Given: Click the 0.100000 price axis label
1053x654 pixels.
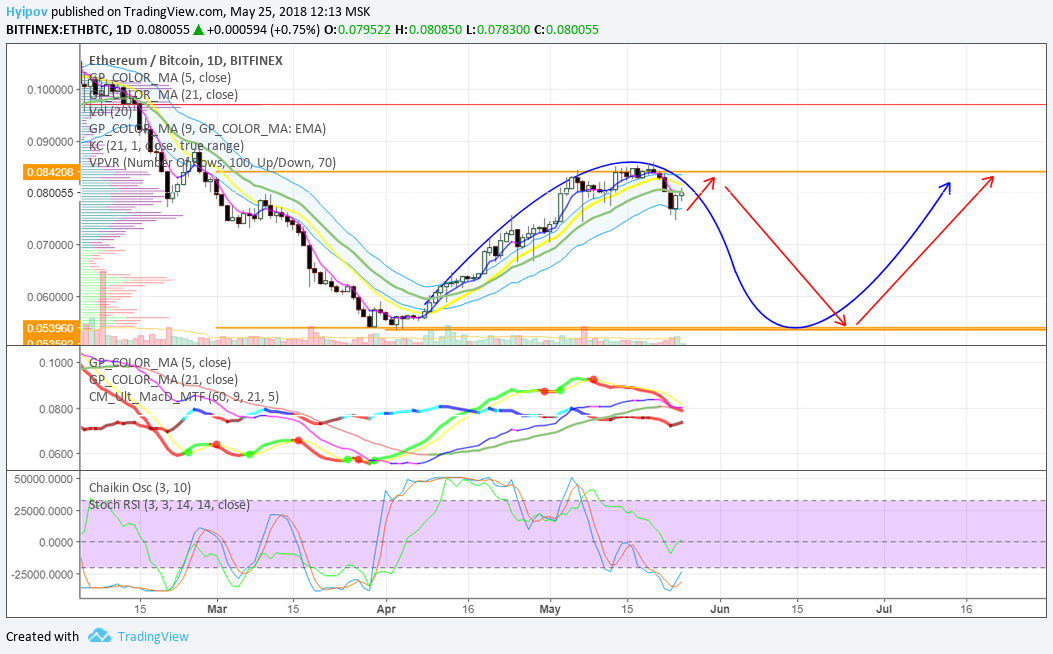Looking at the screenshot, I should (x=50, y=89).
